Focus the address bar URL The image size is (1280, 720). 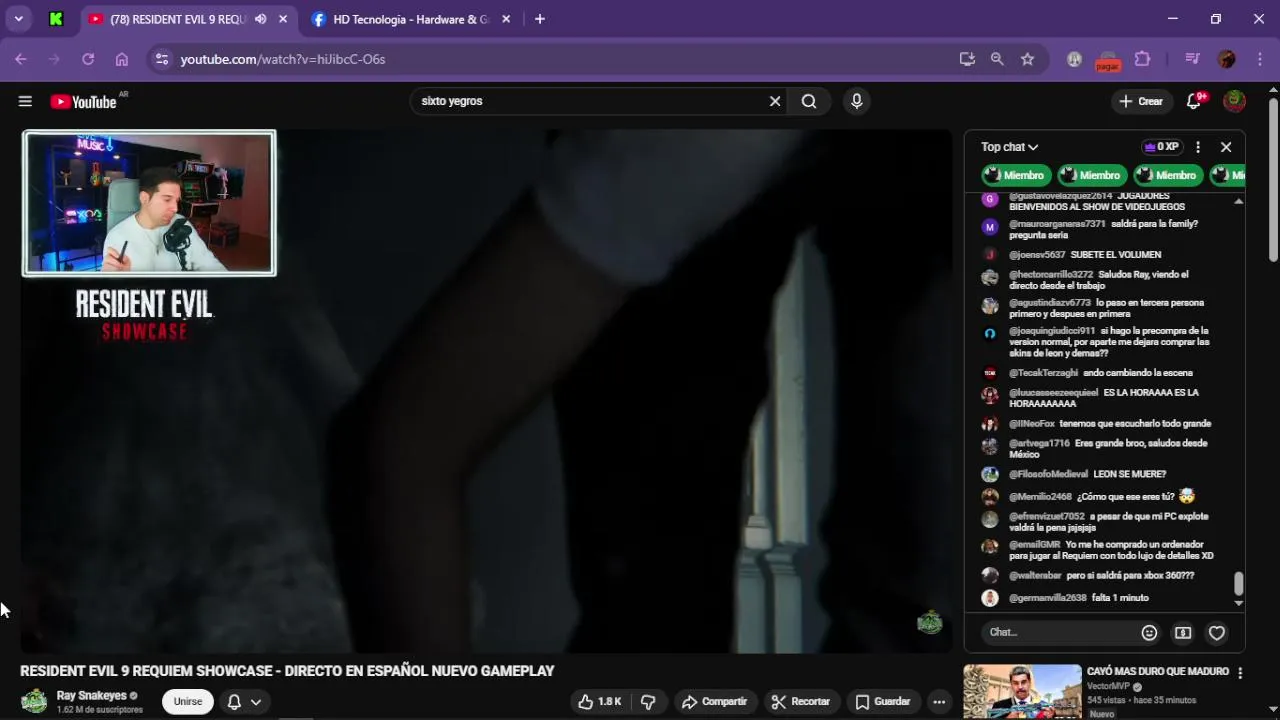click(283, 59)
